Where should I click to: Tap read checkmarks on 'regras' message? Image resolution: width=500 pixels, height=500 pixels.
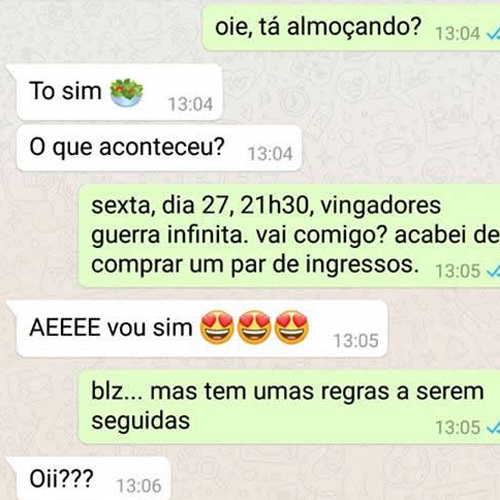[493, 428]
